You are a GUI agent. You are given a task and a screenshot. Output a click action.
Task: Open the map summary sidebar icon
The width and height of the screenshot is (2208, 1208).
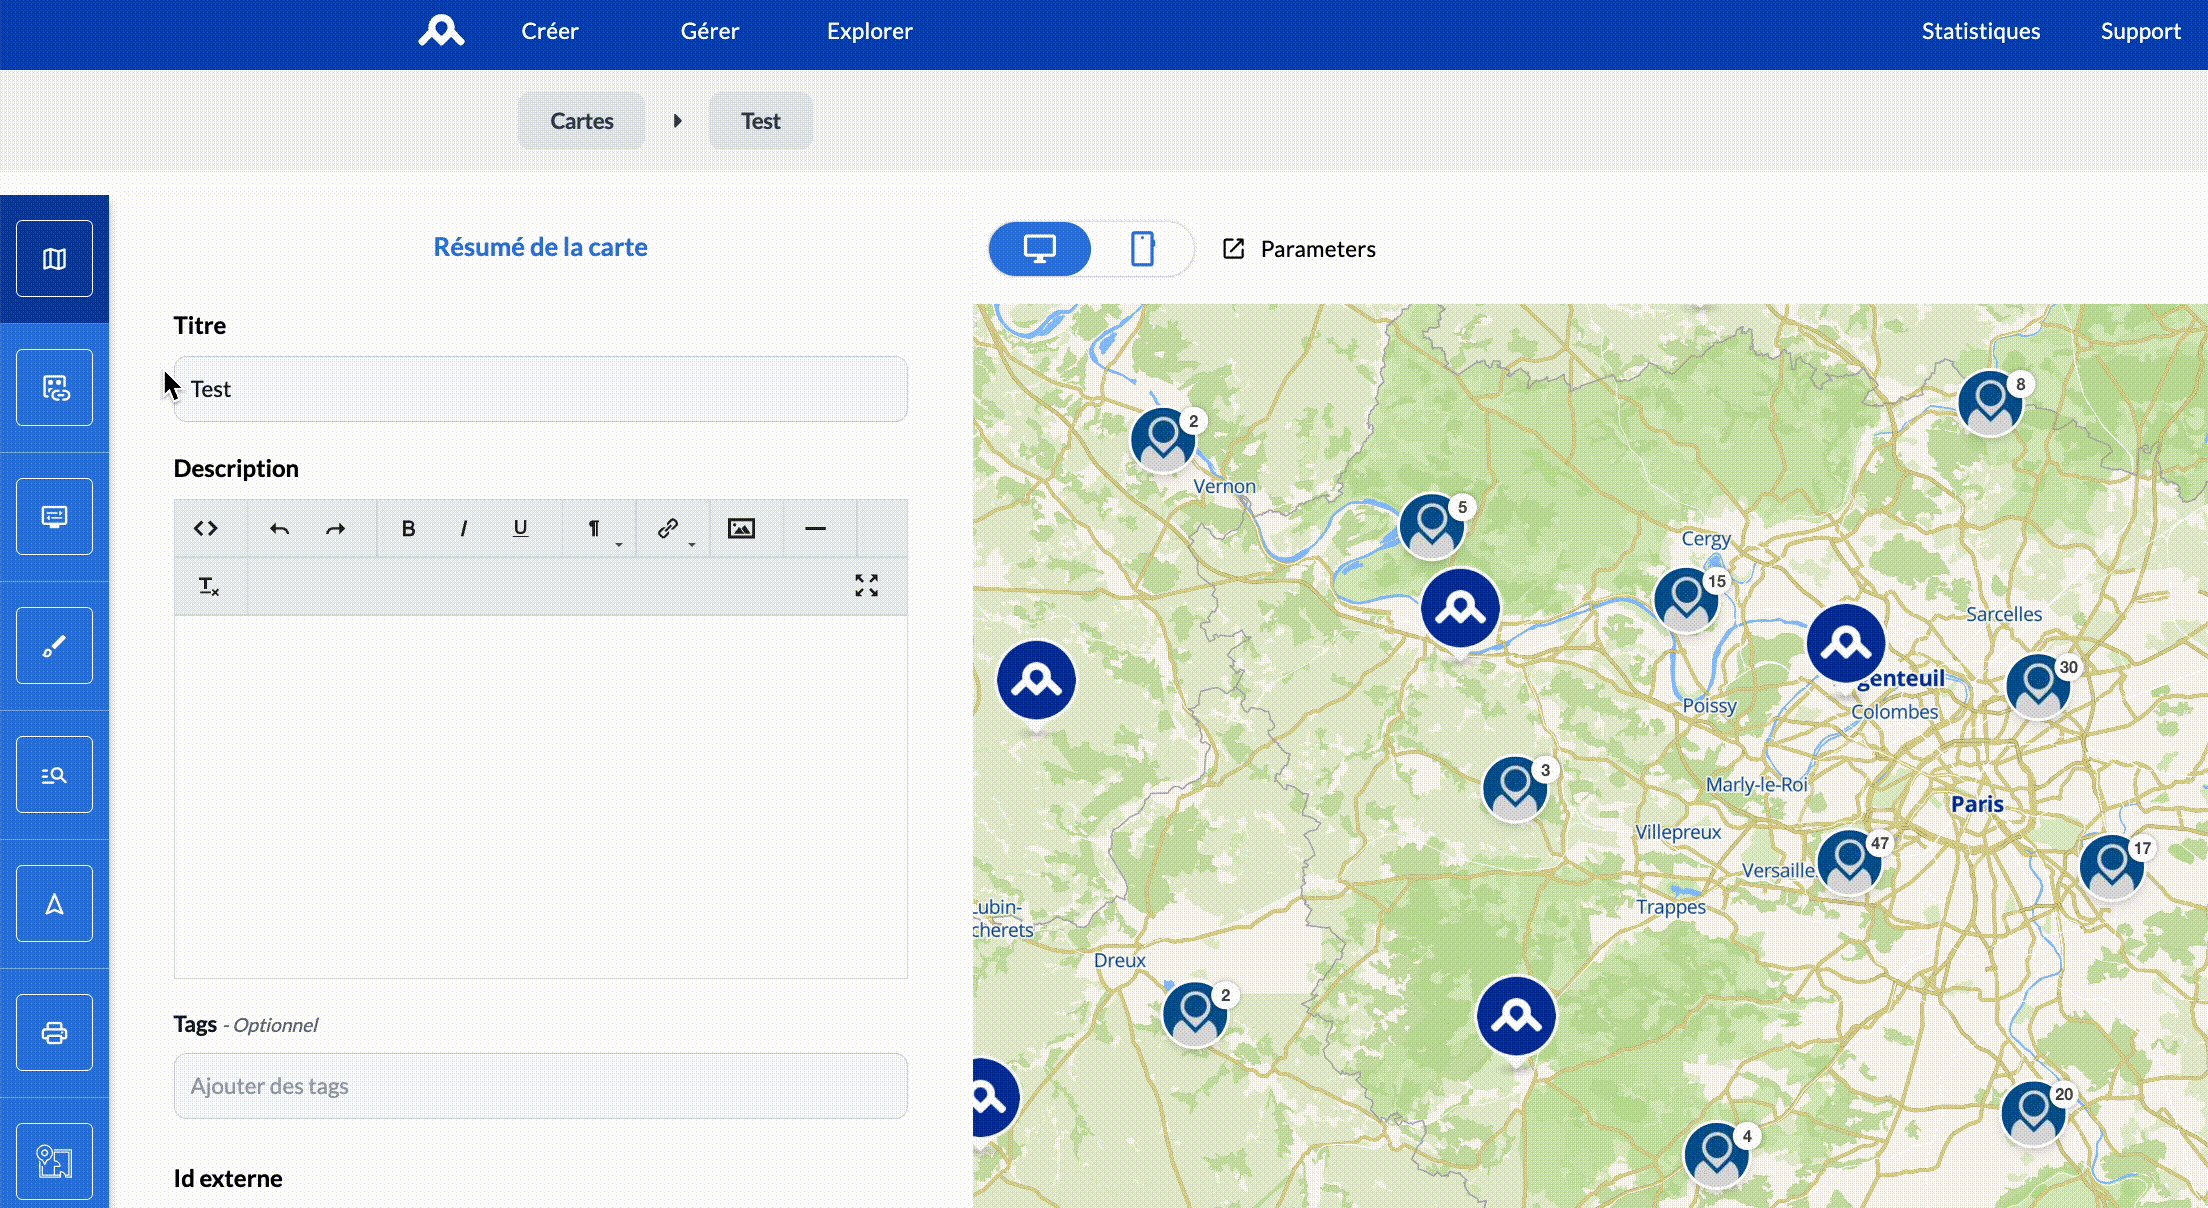click(x=54, y=259)
